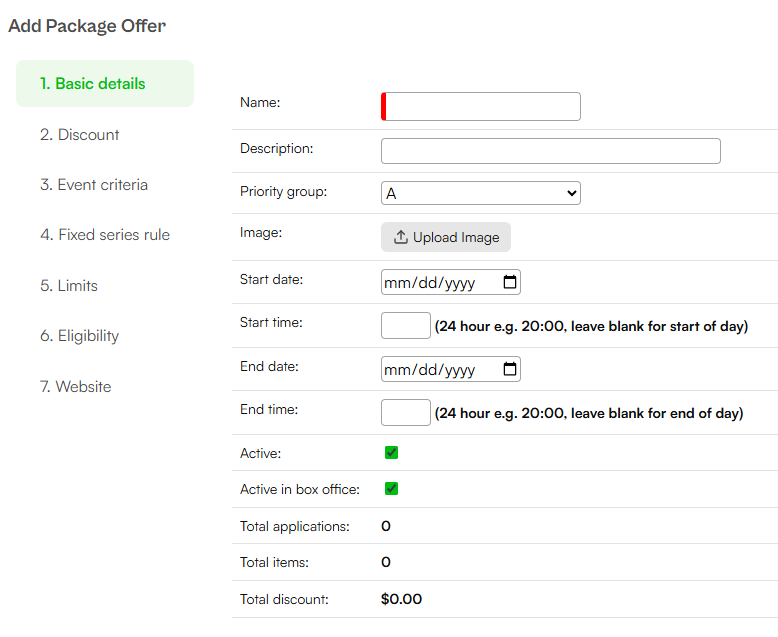Switch to the Discount step
This screenshot has height=637, width=778.
(79, 134)
